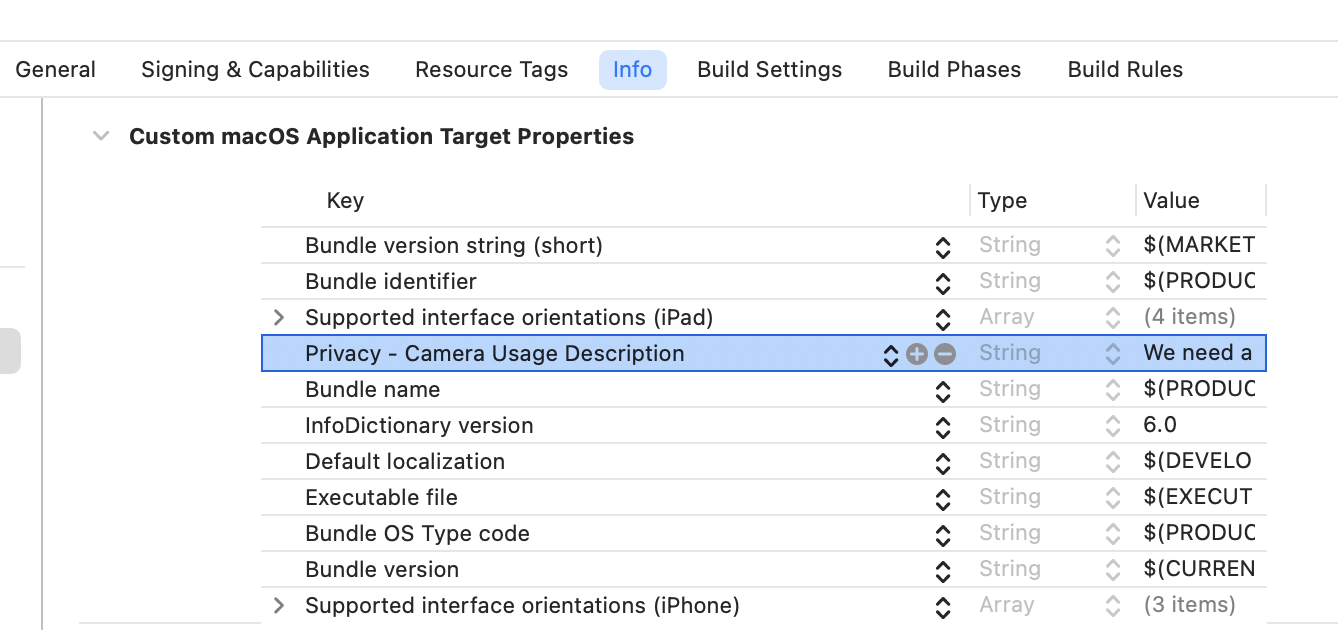
Task: Open the Resource Tags tab
Action: (491, 70)
